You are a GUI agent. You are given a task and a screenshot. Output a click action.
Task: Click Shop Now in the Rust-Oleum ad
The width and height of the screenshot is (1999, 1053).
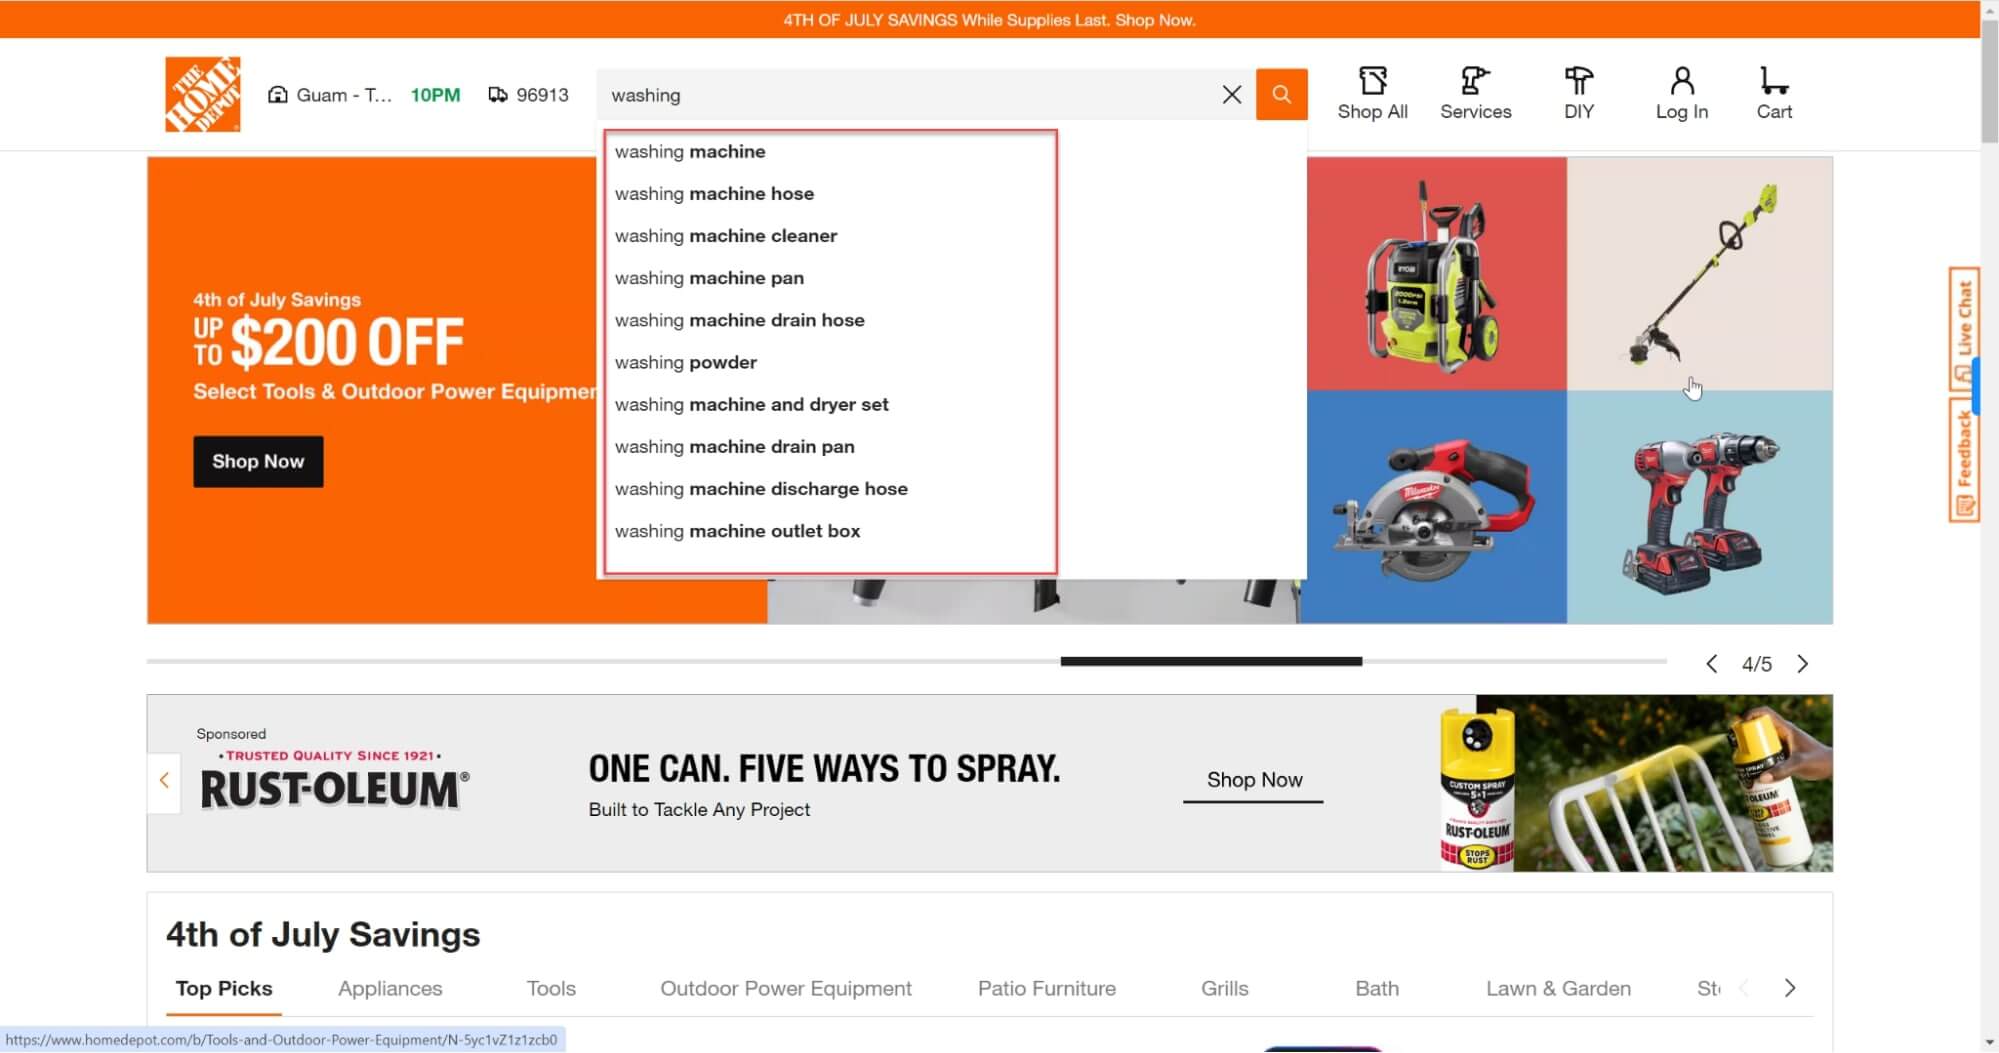[1252, 779]
